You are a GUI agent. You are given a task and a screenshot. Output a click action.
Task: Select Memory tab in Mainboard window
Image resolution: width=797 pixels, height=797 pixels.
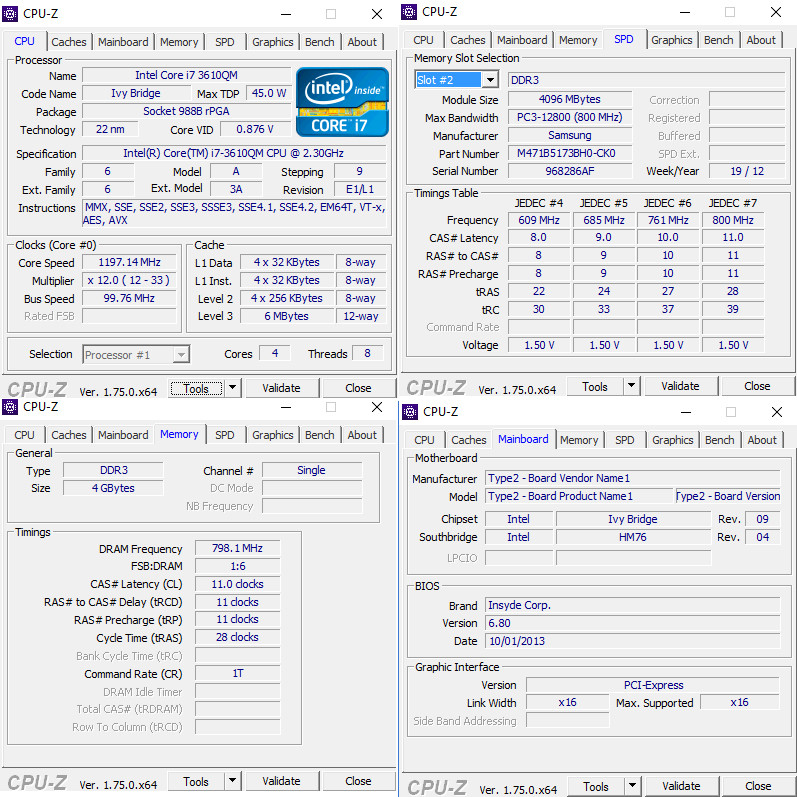(579, 440)
